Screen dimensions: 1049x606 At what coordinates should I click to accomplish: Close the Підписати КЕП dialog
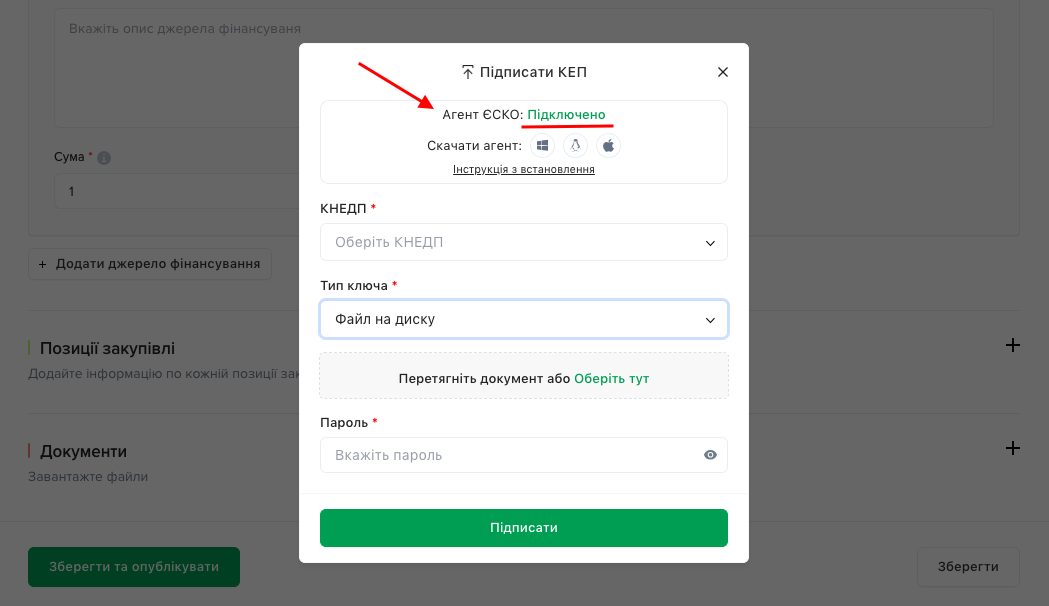[723, 72]
